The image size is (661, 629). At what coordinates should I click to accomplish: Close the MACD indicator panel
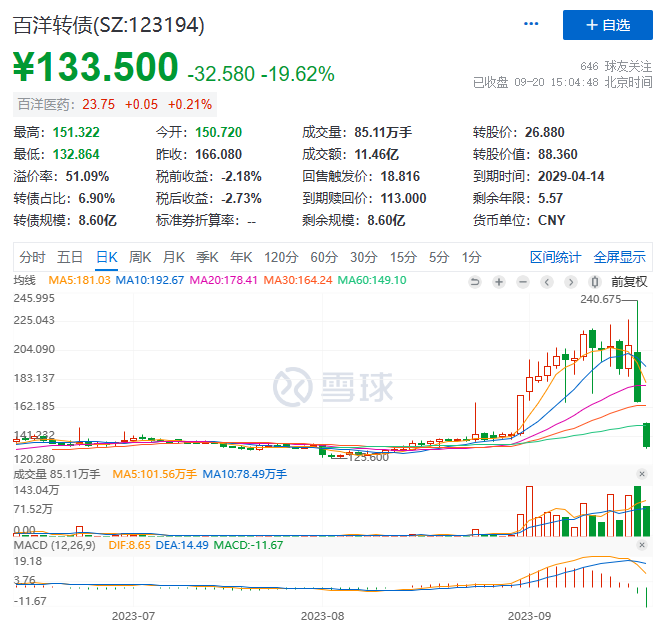pyautogui.click(x=642, y=545)
